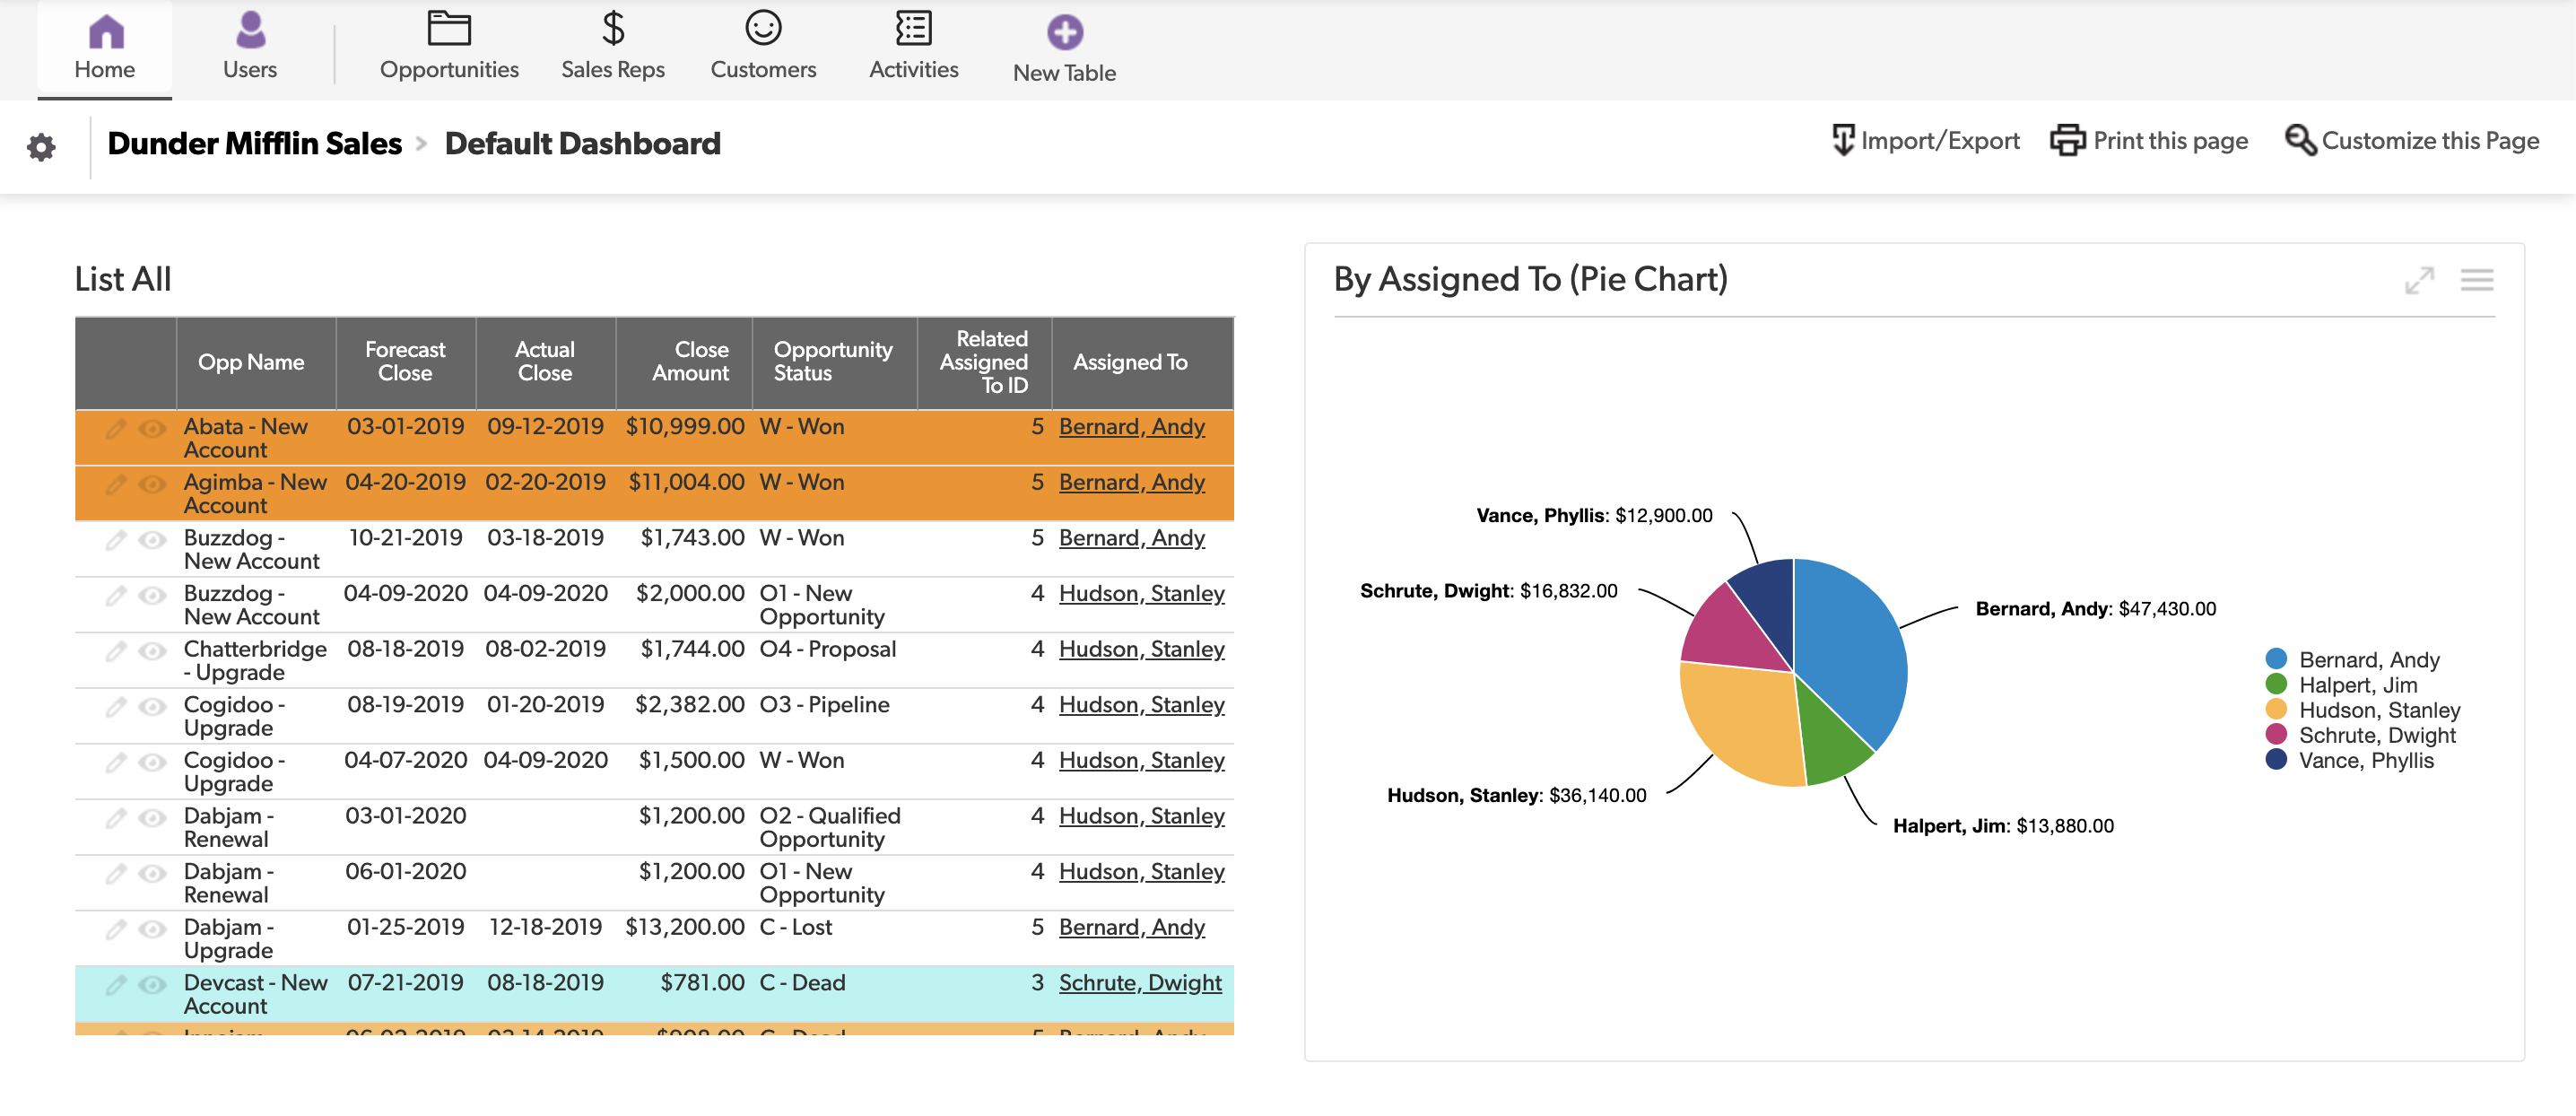View the Dabjam - Upgrade record
This screenshot has width=2576, height=1116.
(x=152, y=929)
